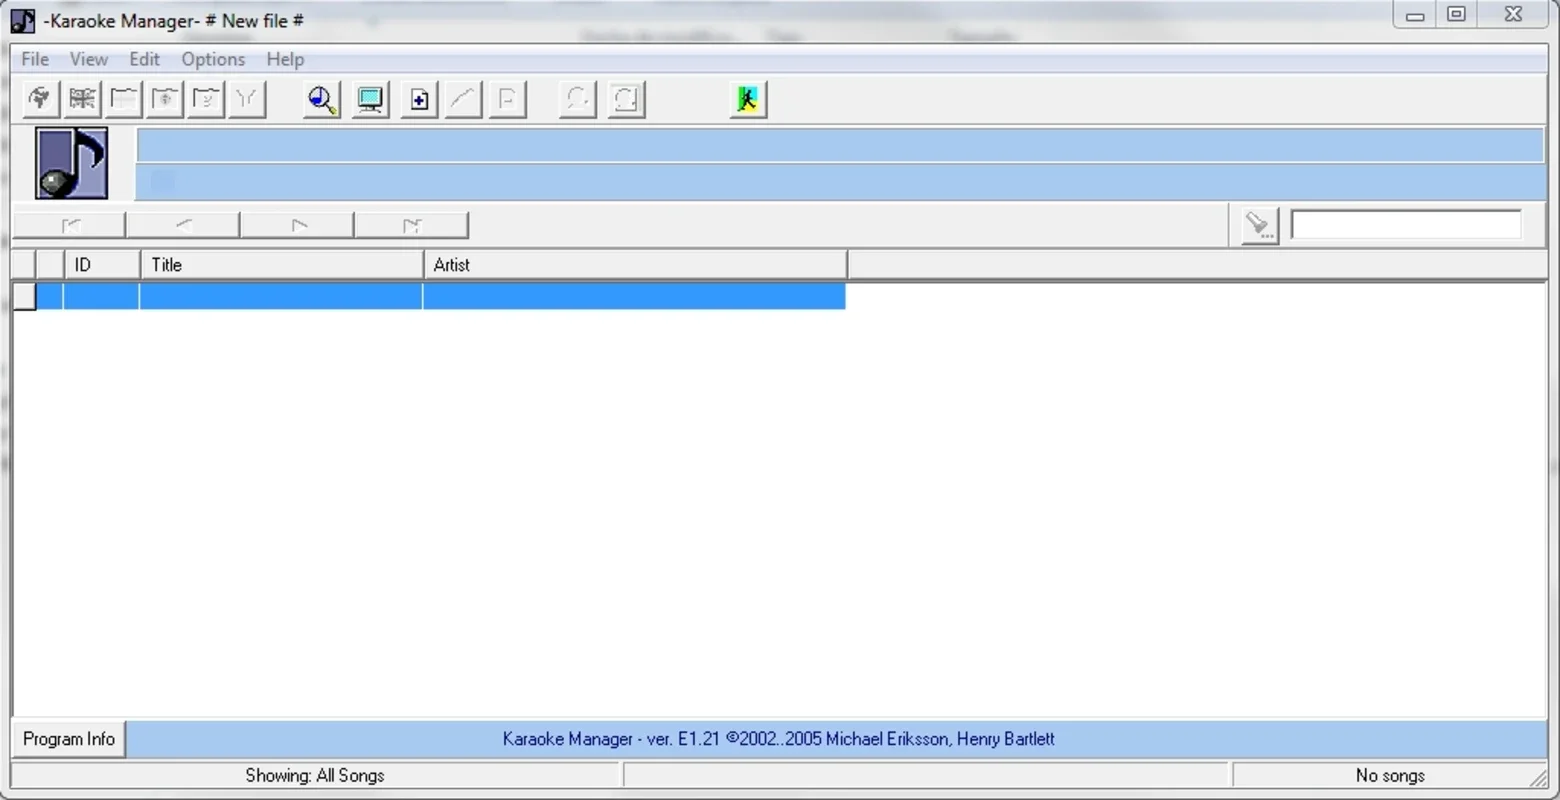Click the highlighted Title cell in first row
This screenshot has height=800, width=1560.
pyautogui.click(x=281, y=296)
